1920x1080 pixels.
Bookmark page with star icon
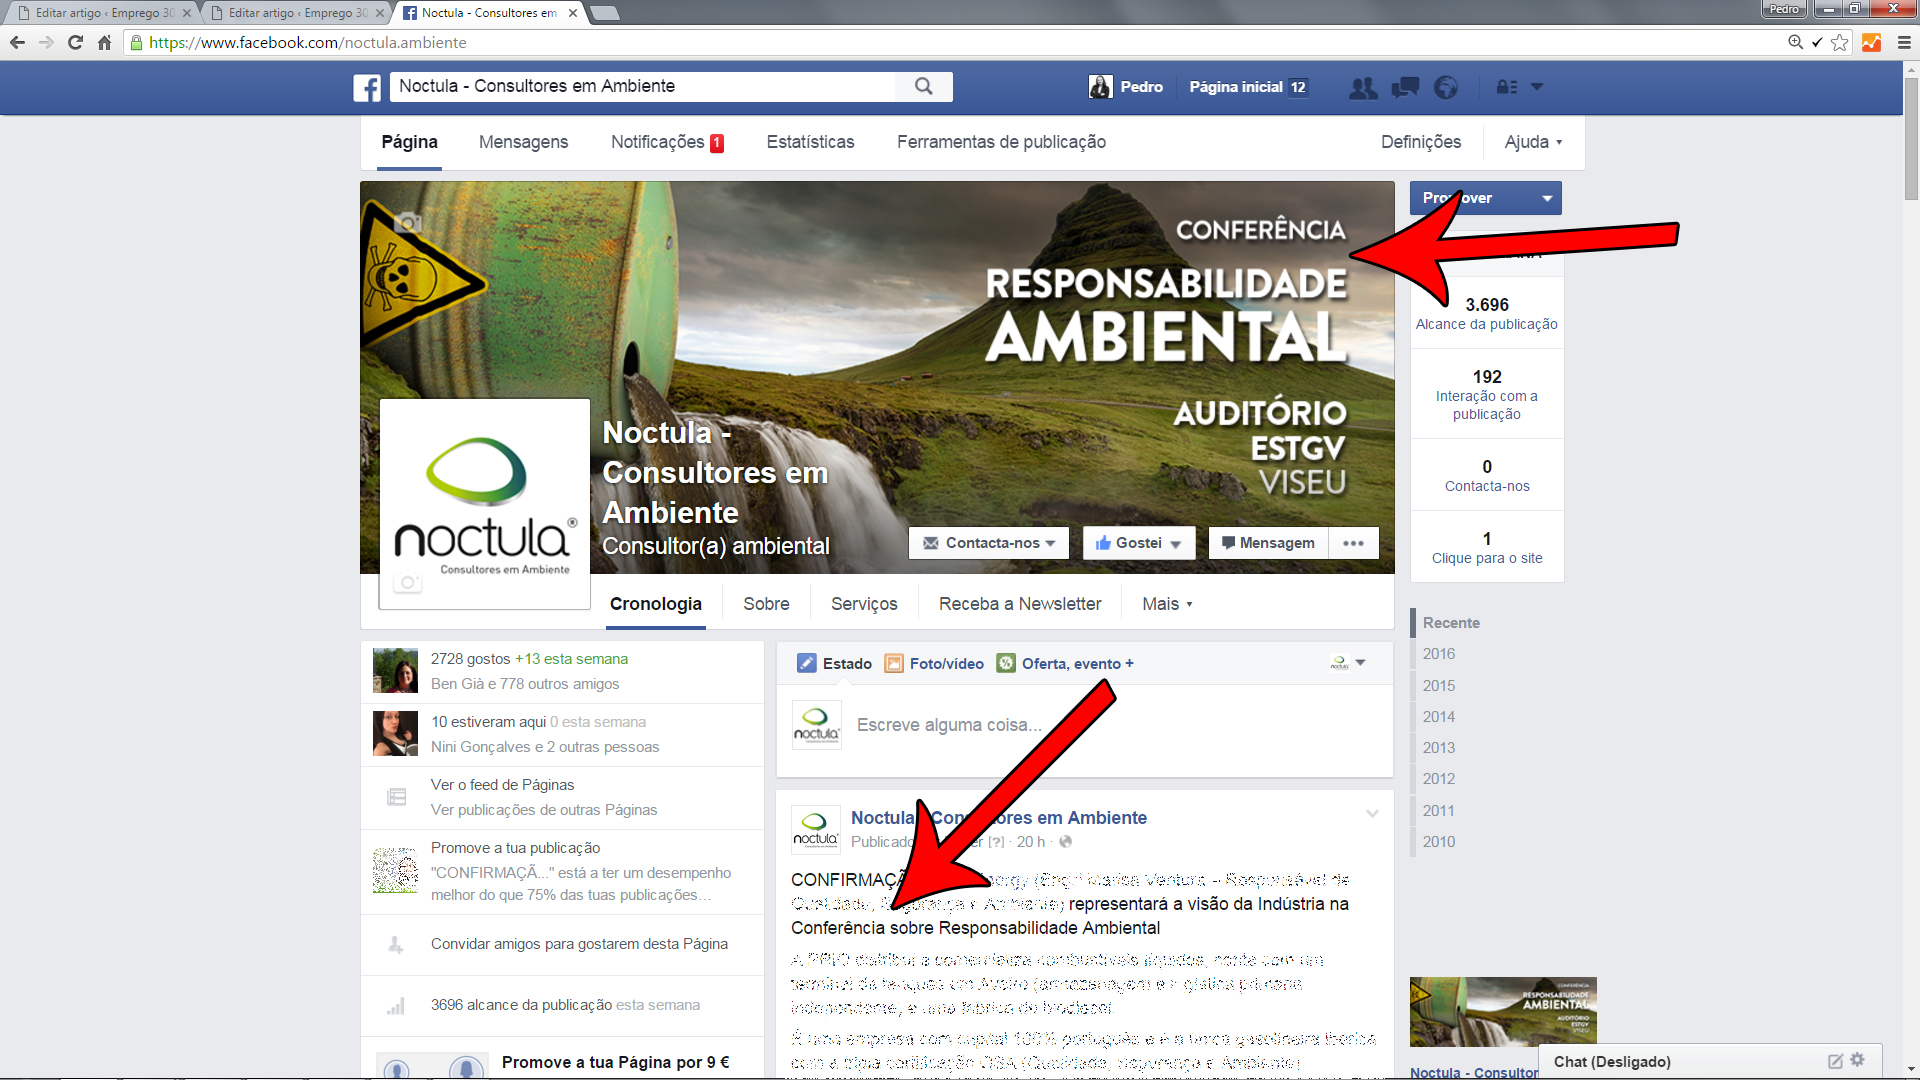[x=1839, y=42]
